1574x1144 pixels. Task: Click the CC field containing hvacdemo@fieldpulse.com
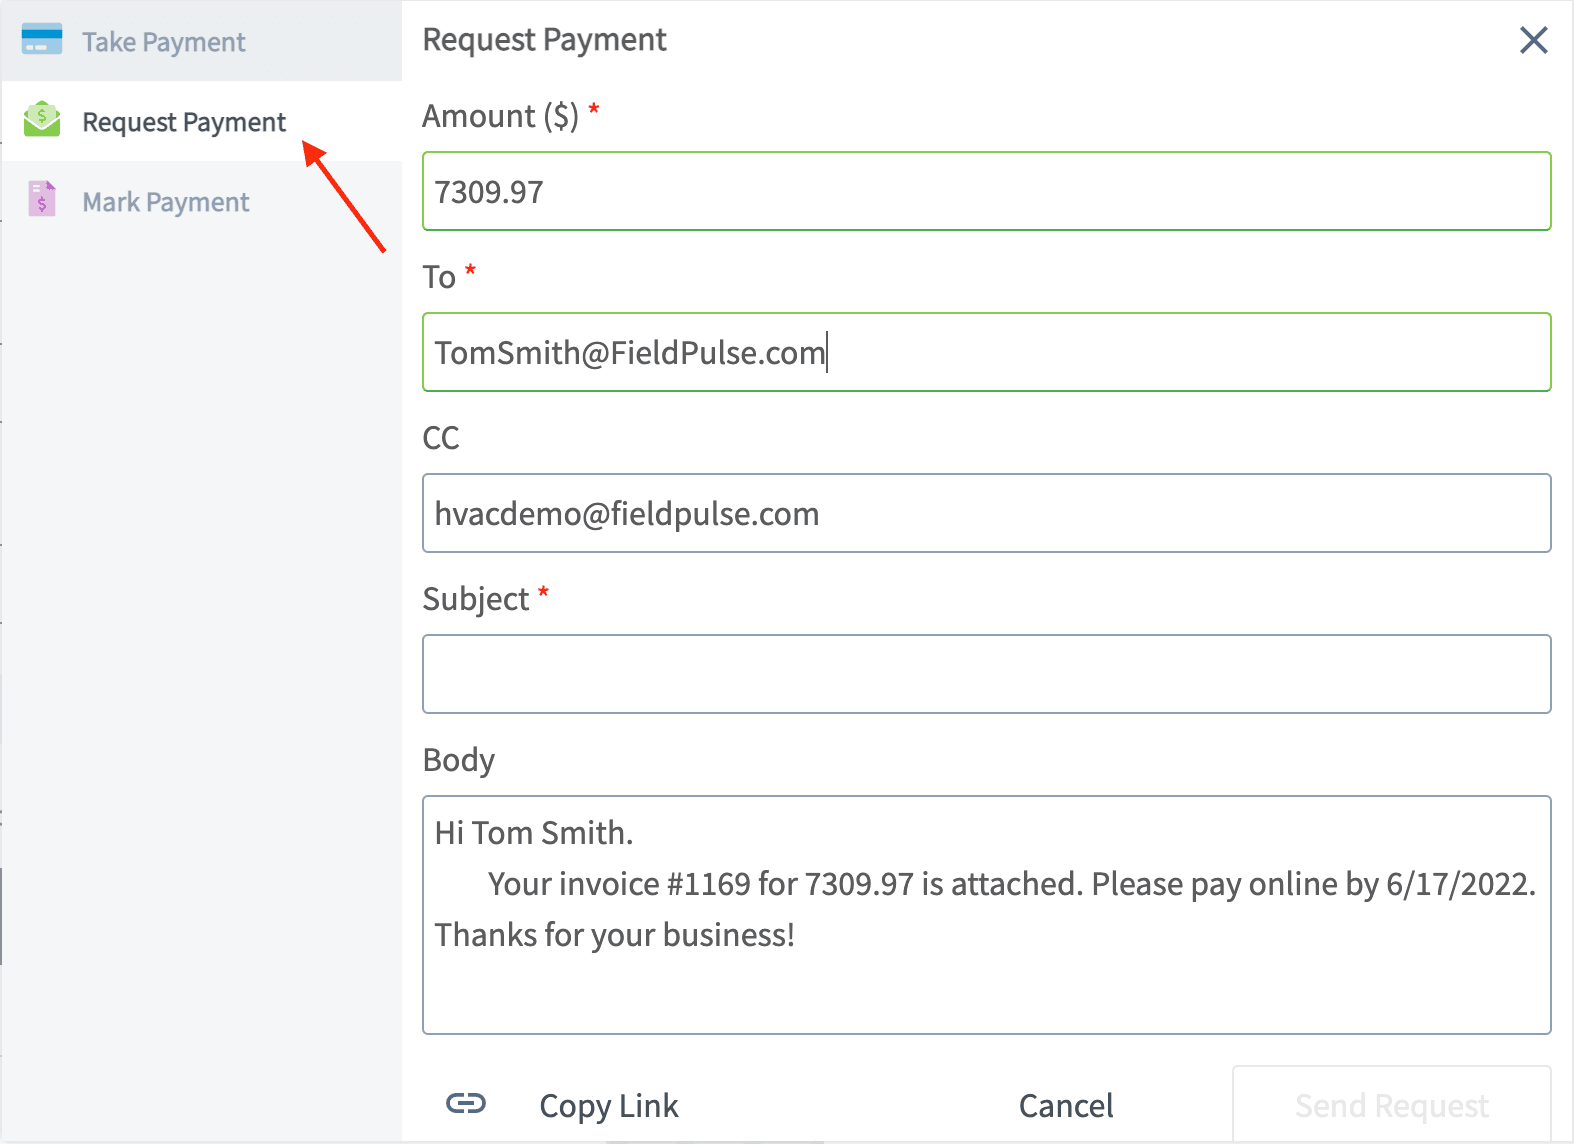(x=986, y=513)
